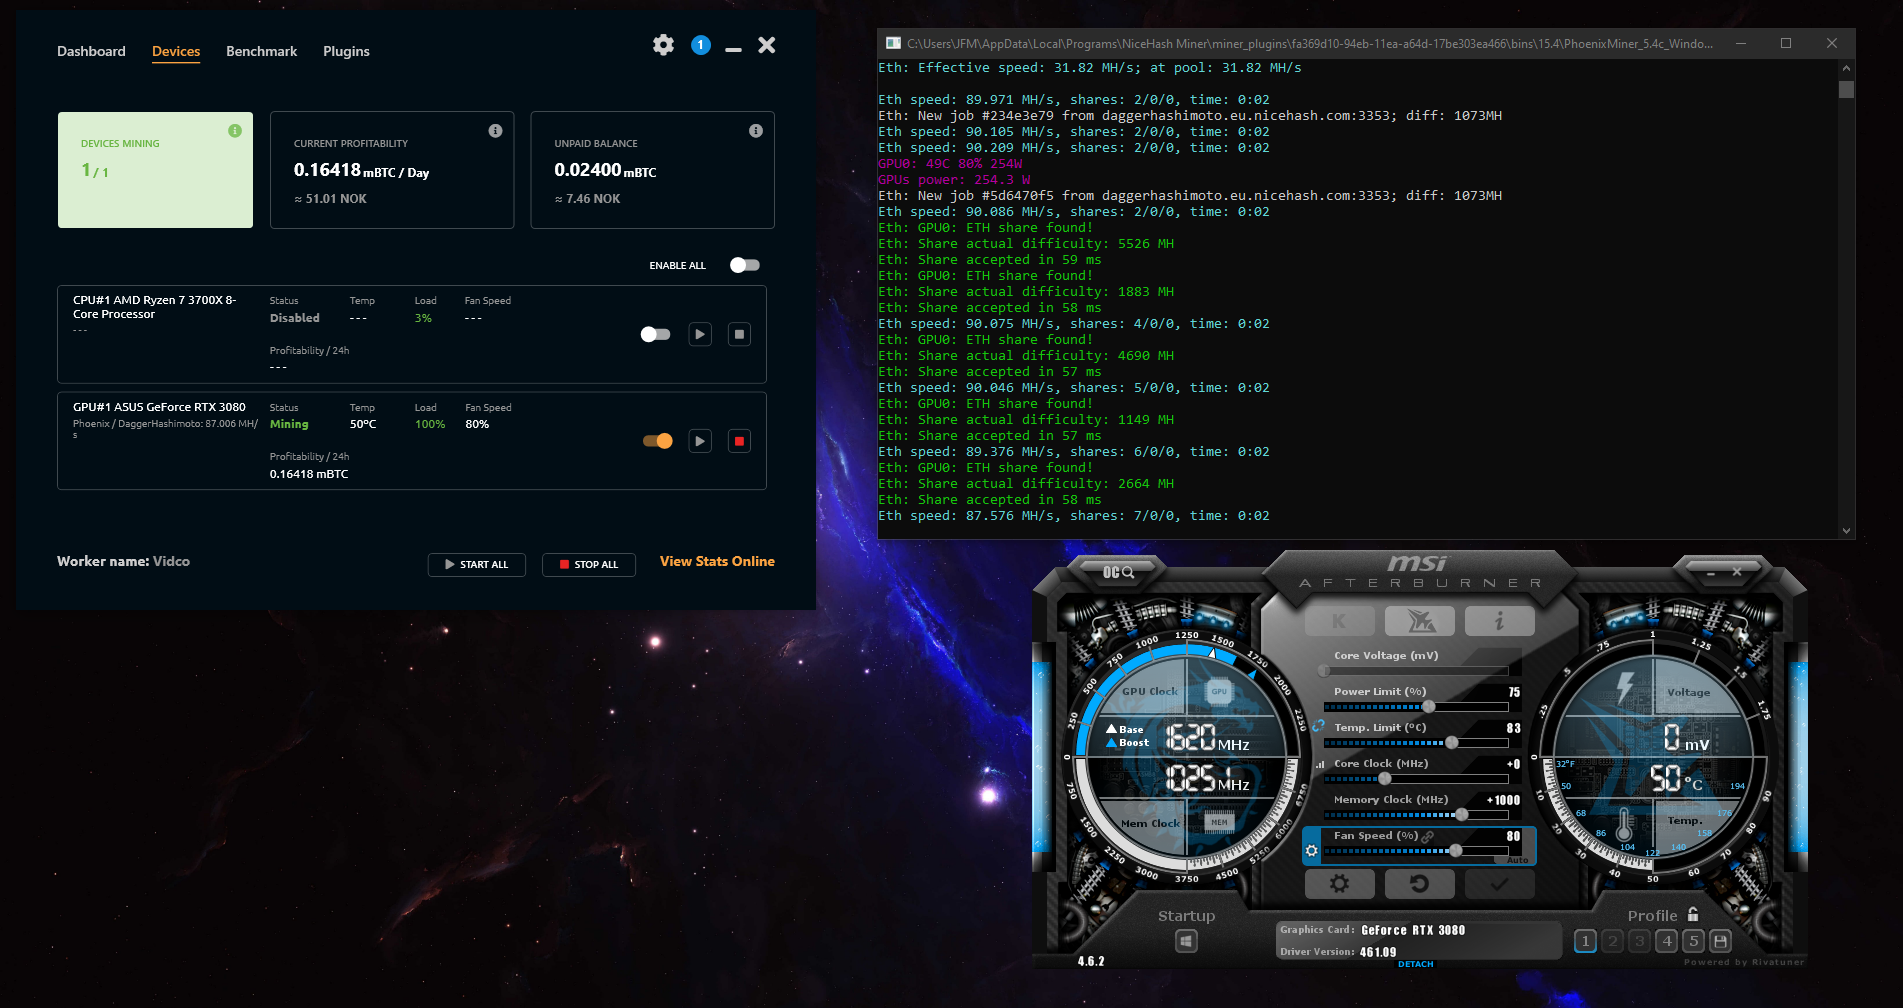1903x1008 pixels.
Task: Minimize the MSI Afterburner window
Action: point(1711,573)
